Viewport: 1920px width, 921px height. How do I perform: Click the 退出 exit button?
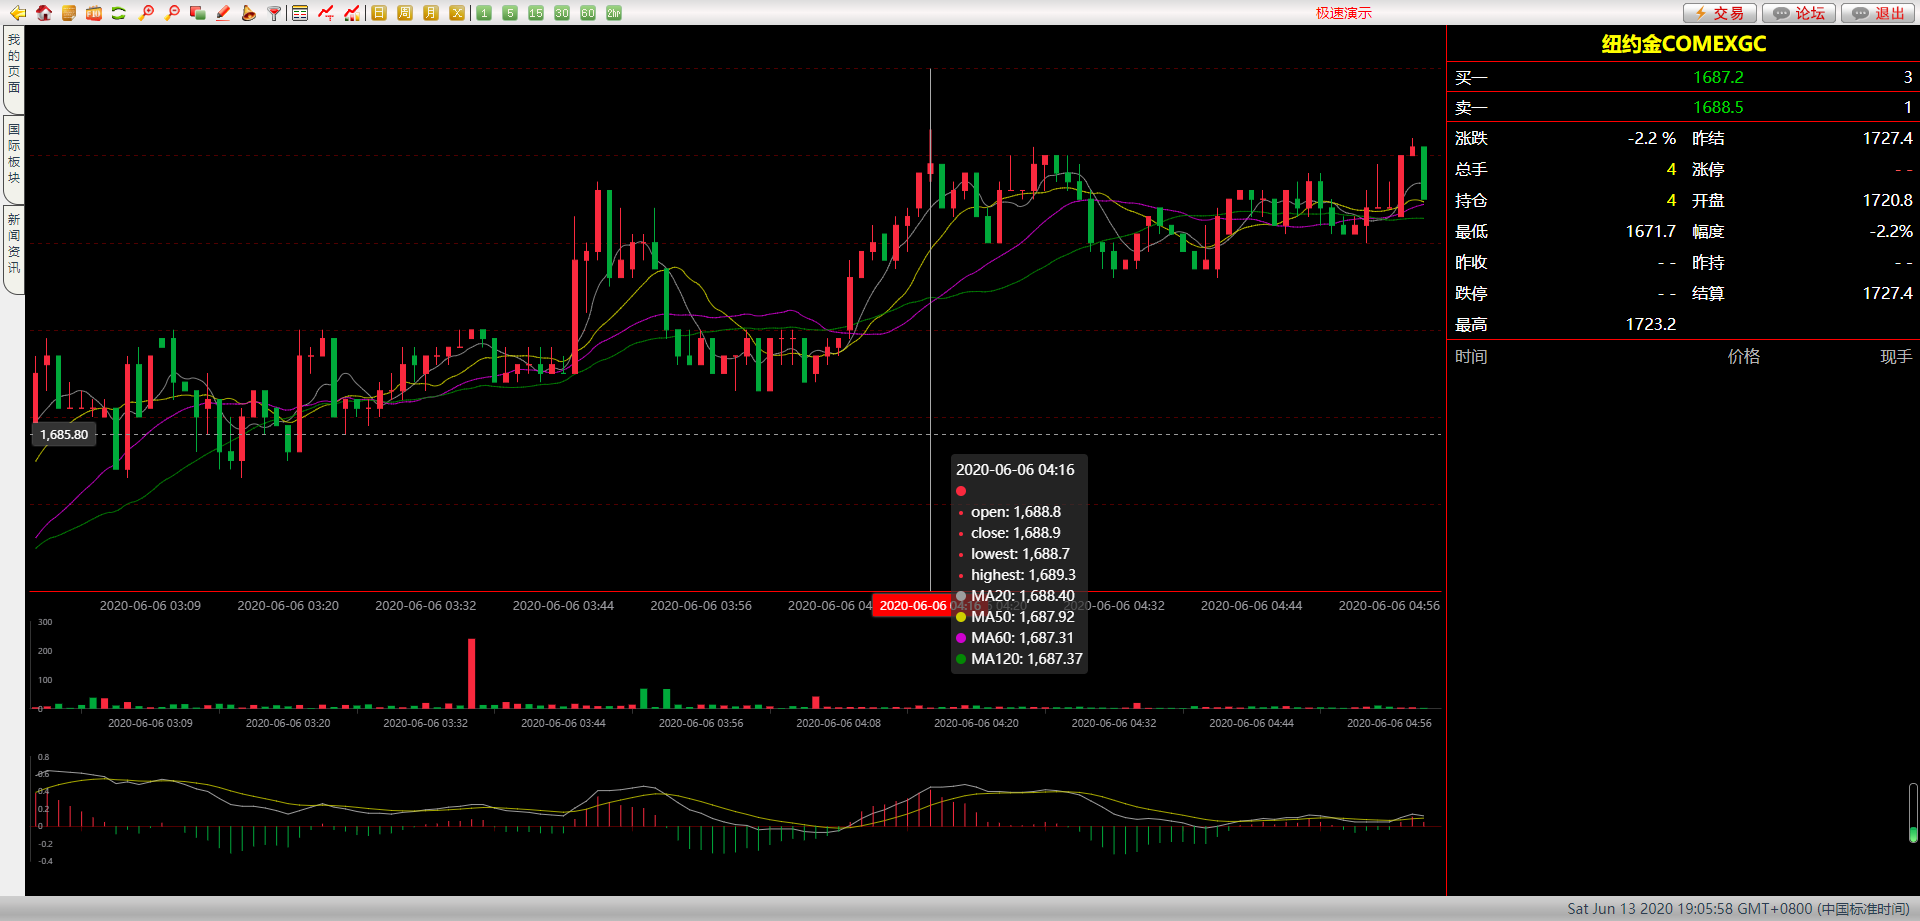click(x=1878, y=13)
